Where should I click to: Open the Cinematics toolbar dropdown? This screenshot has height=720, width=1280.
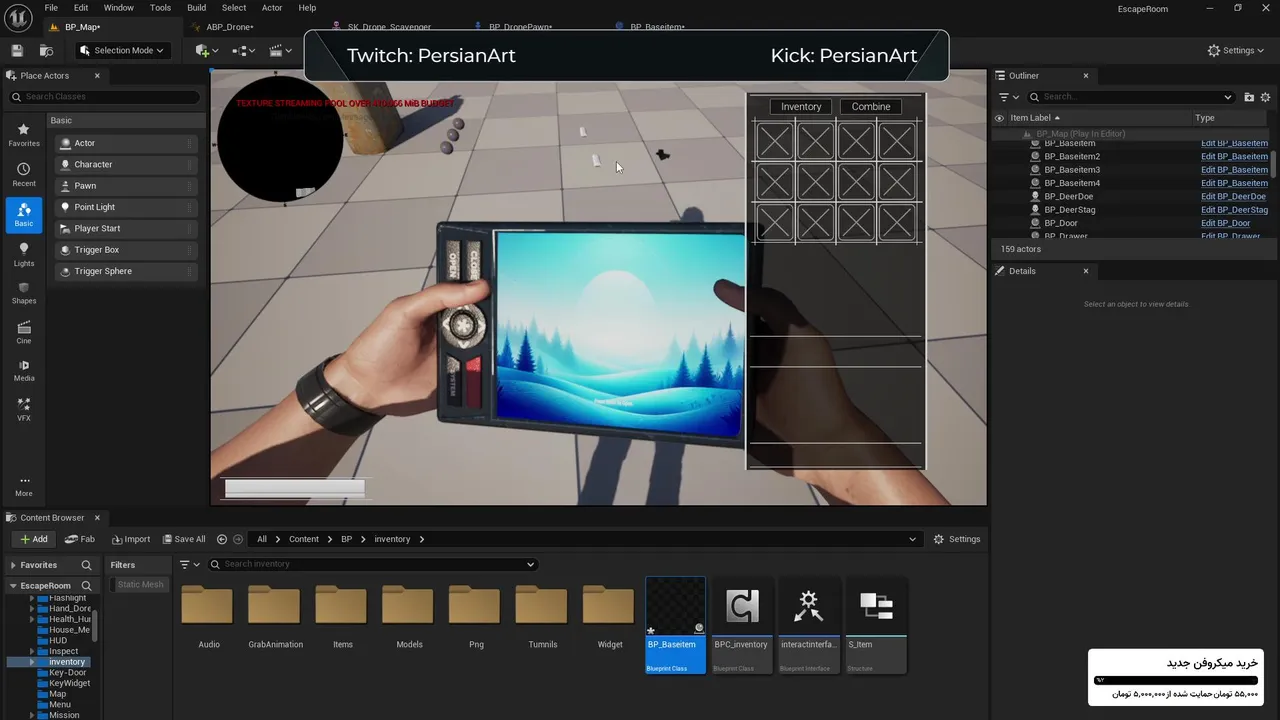pos(280,50)
